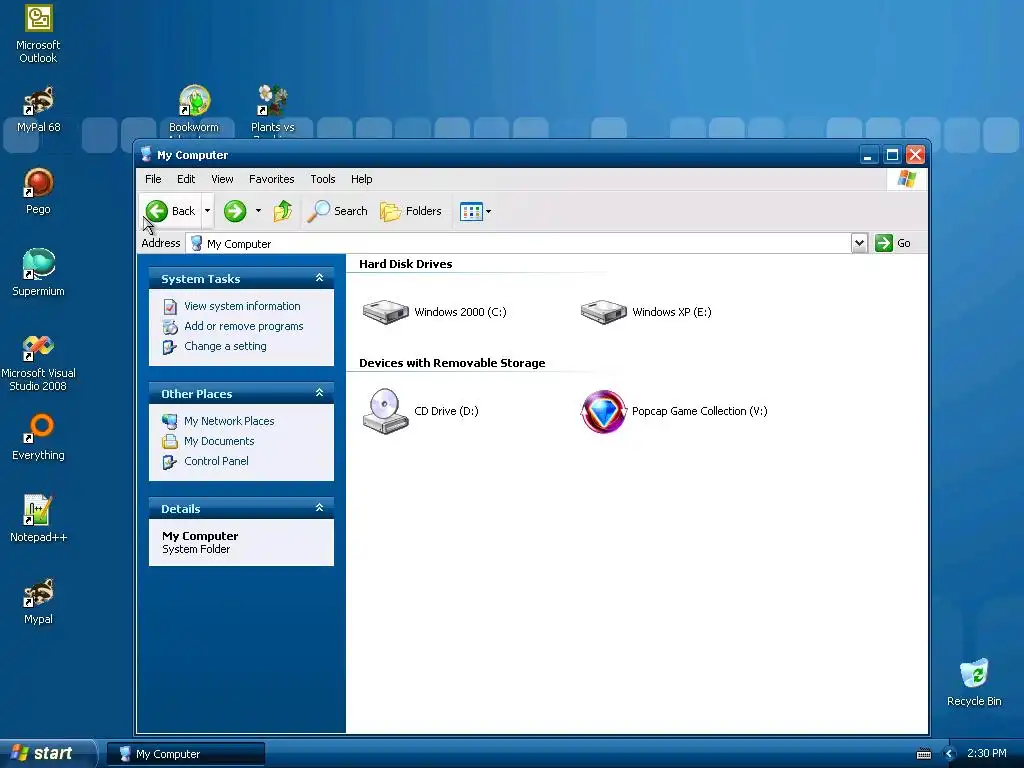Click the View system information icon
This screenshot has height=768, width=1024.
170,306
